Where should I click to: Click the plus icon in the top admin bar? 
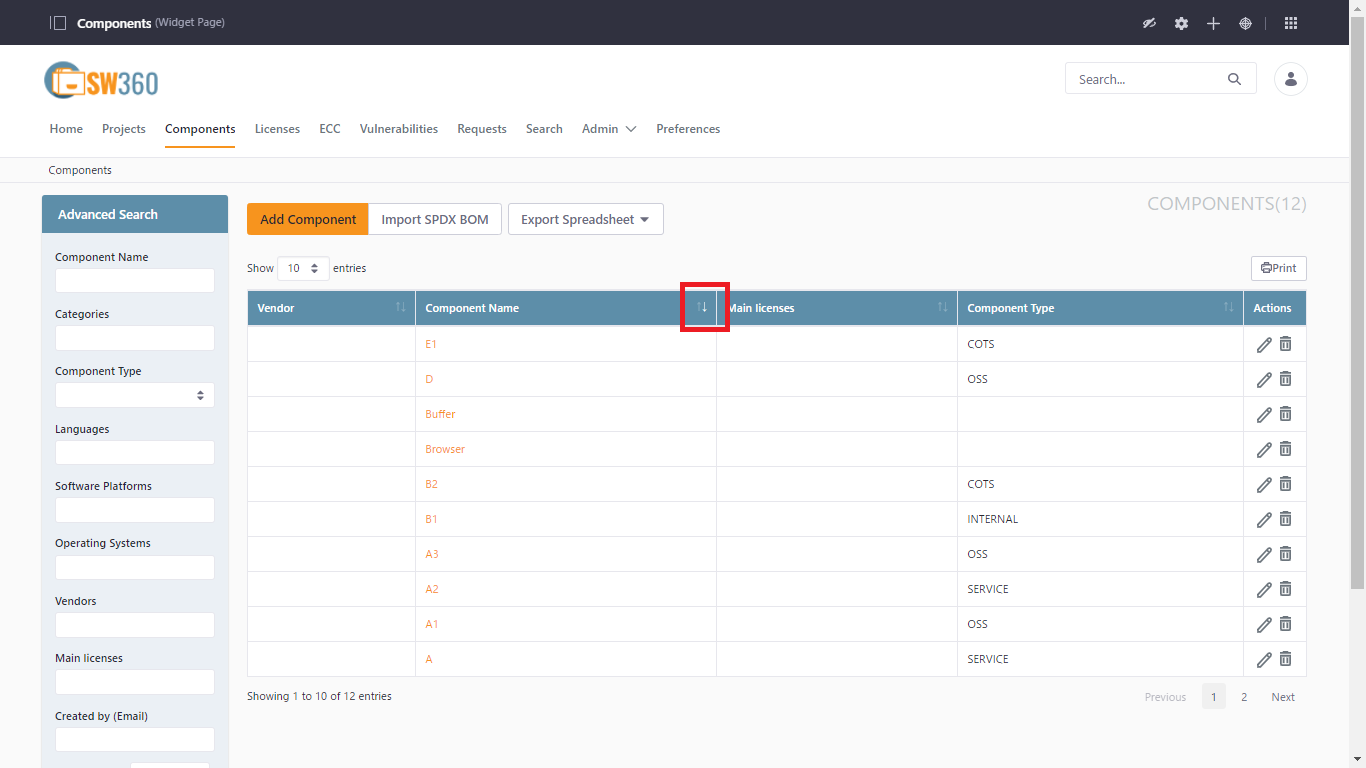point(1213,22)
